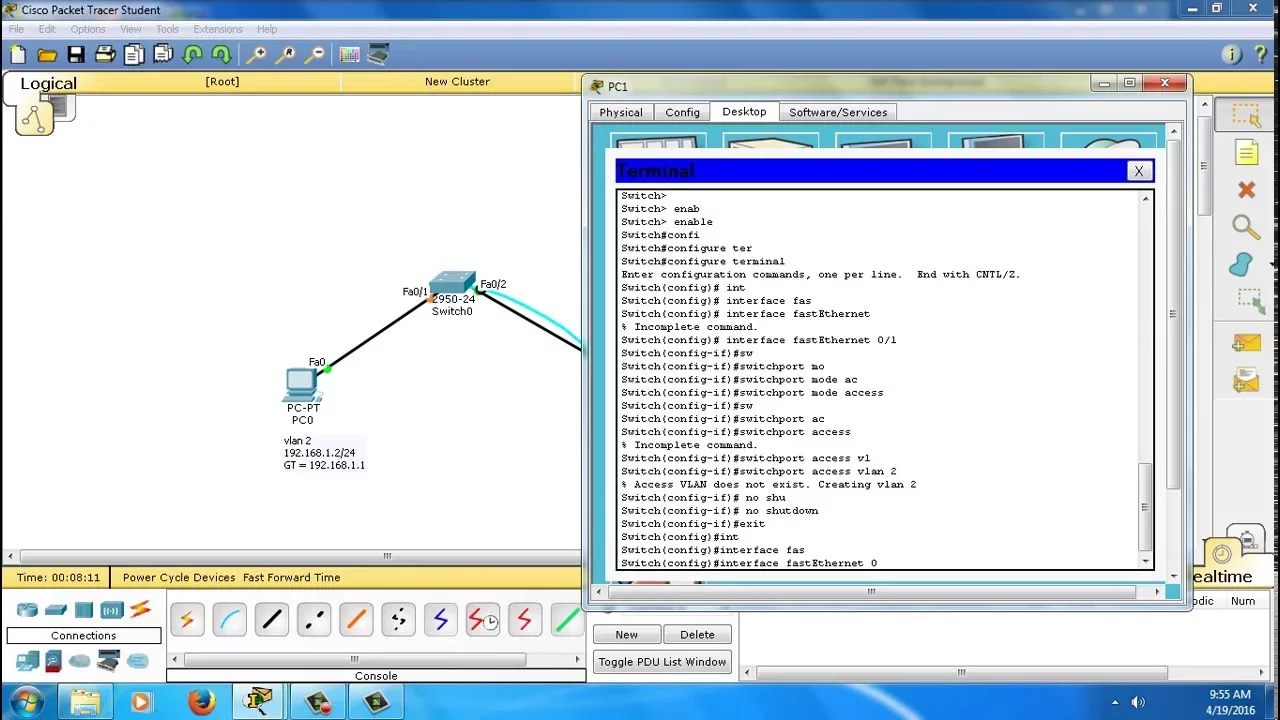
Task: Choose the Resize Shape tool
Action: [x=1249, y=301]
